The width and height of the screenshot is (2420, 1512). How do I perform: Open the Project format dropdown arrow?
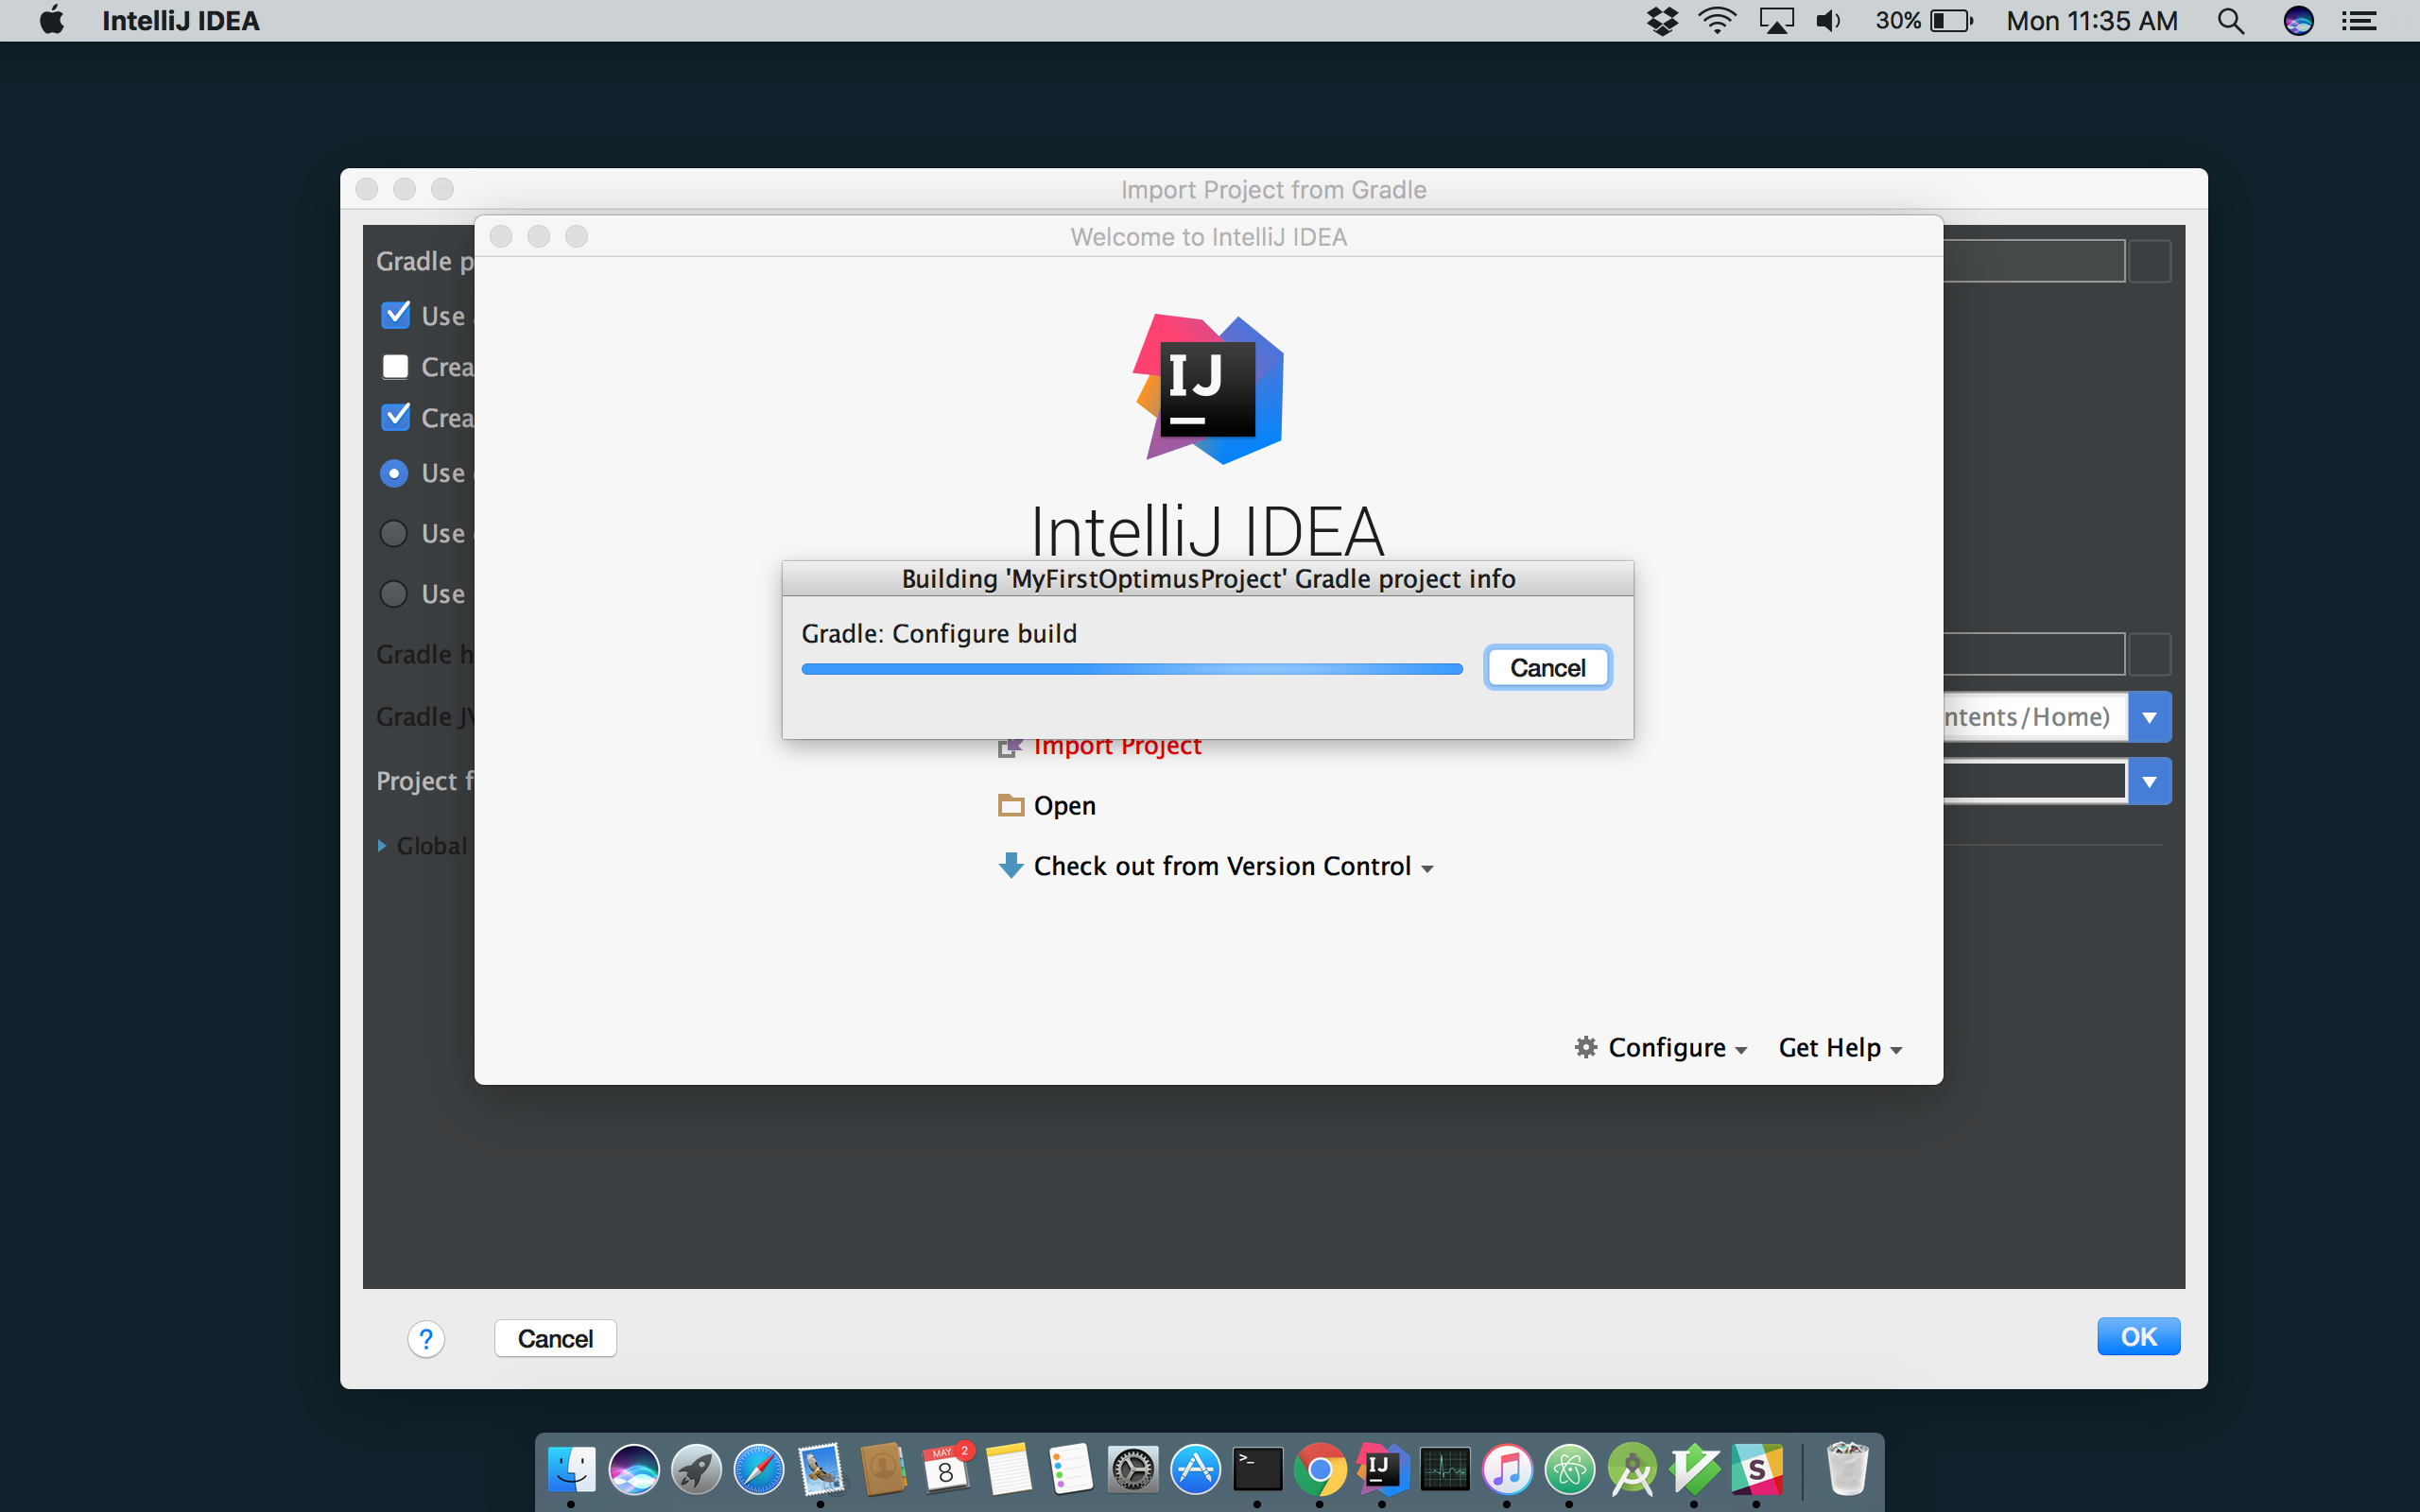click(x=2149, y=781)
